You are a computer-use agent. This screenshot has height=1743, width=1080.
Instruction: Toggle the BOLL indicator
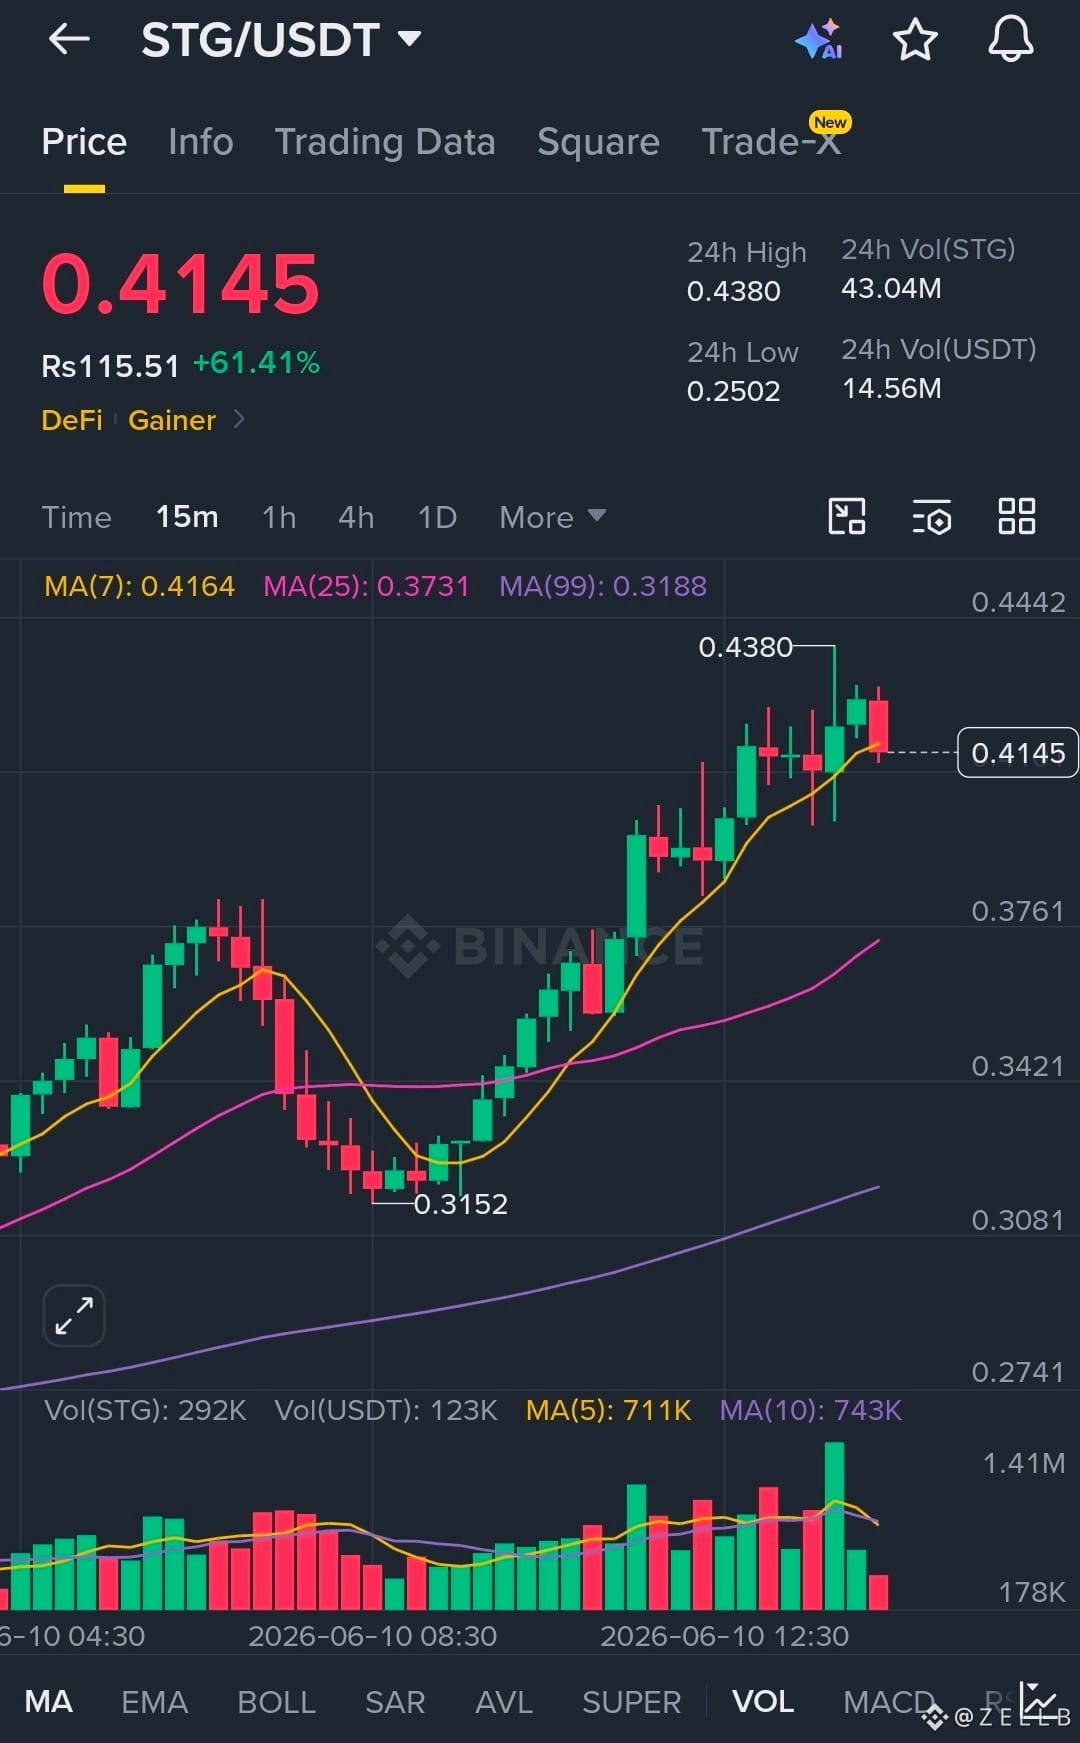tap(276, 1701)
